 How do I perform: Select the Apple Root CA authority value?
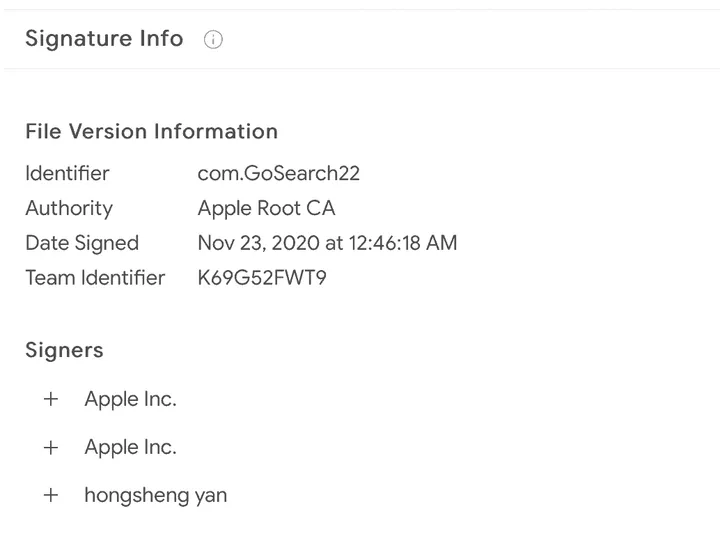266,208
